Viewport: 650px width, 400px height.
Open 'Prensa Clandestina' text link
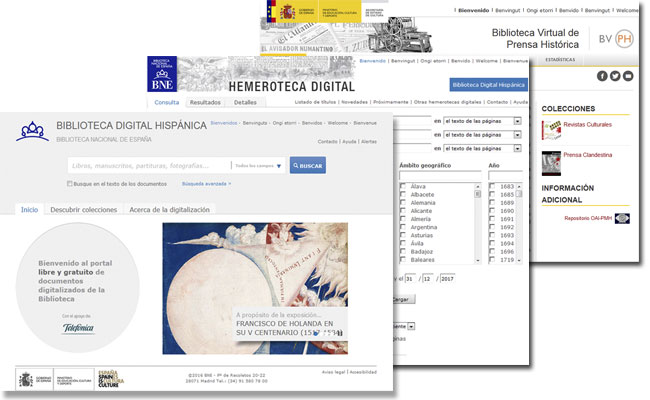[x=587, y=155]
